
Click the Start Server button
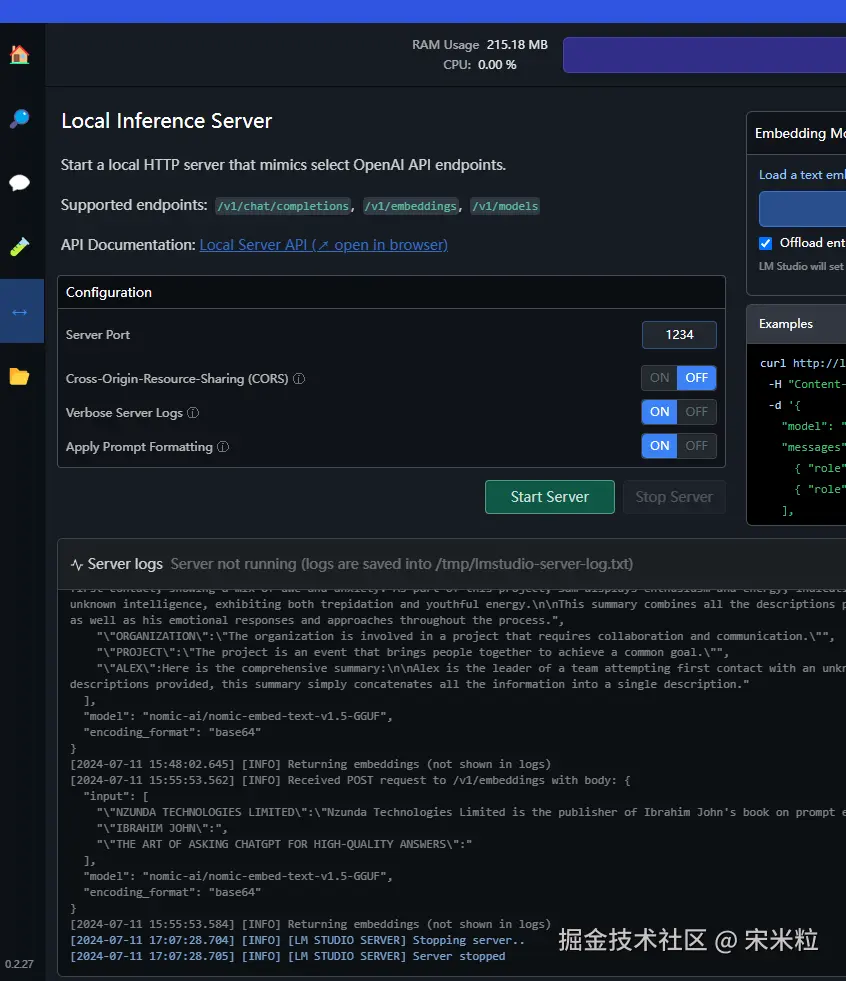[x=549, y=497]
